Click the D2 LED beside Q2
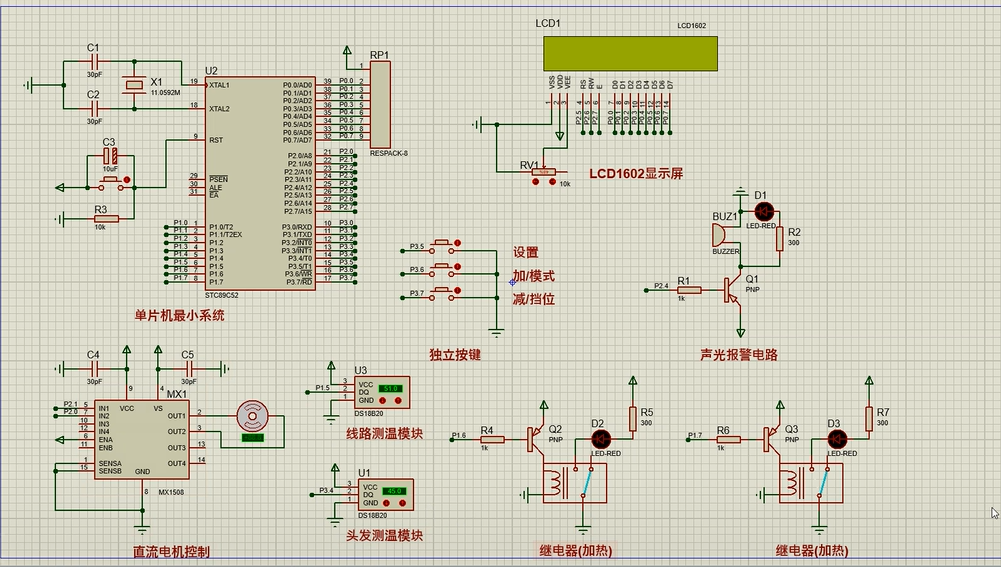This screenshot has width=1001, height=567. tap(601, 438)
